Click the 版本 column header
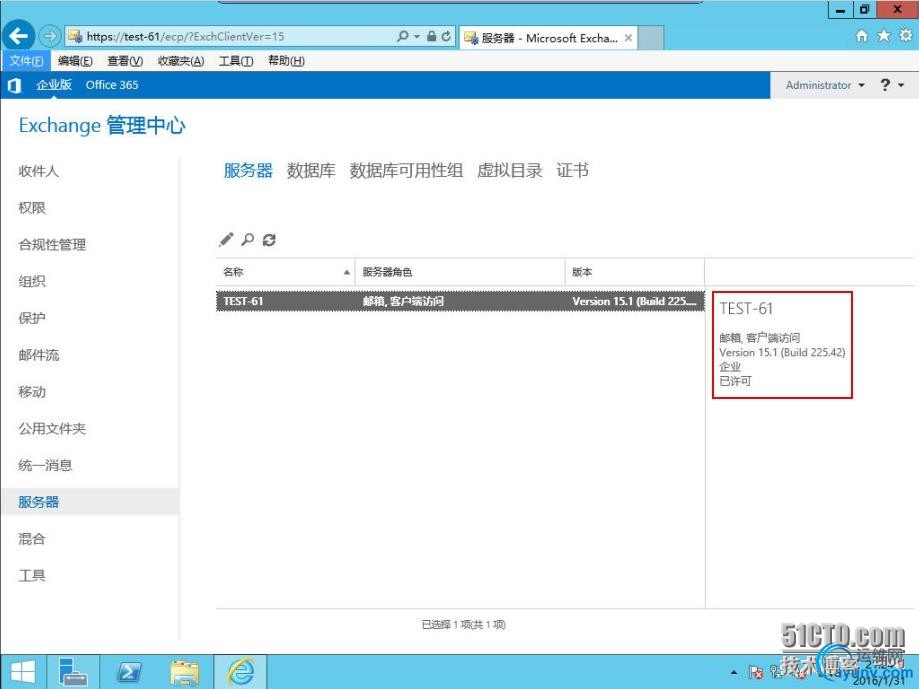This screenshot has height=689, width=919. coord(635,272)
